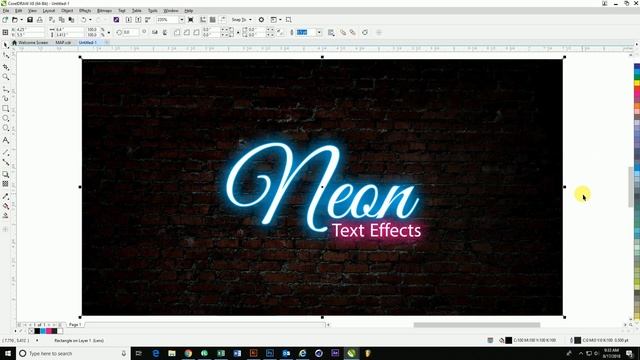Screen dimensions: 640x360
Task: Select the Text tool (A)
Action: (6, 140)
